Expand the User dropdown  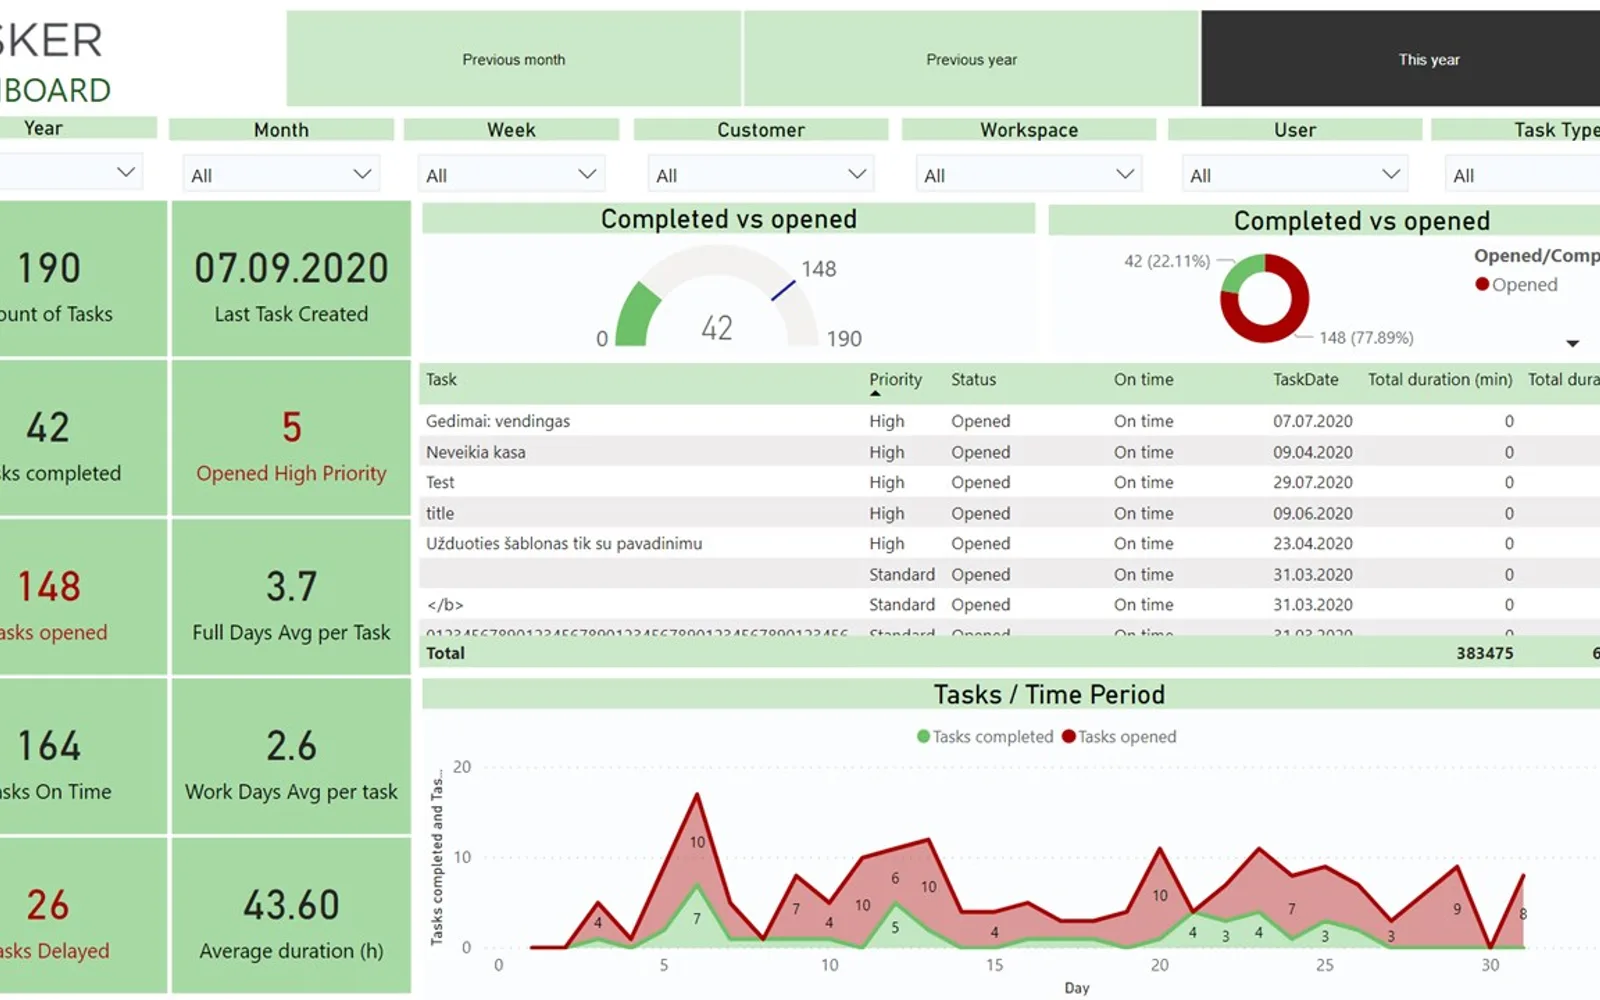[x=1295, y=175]
